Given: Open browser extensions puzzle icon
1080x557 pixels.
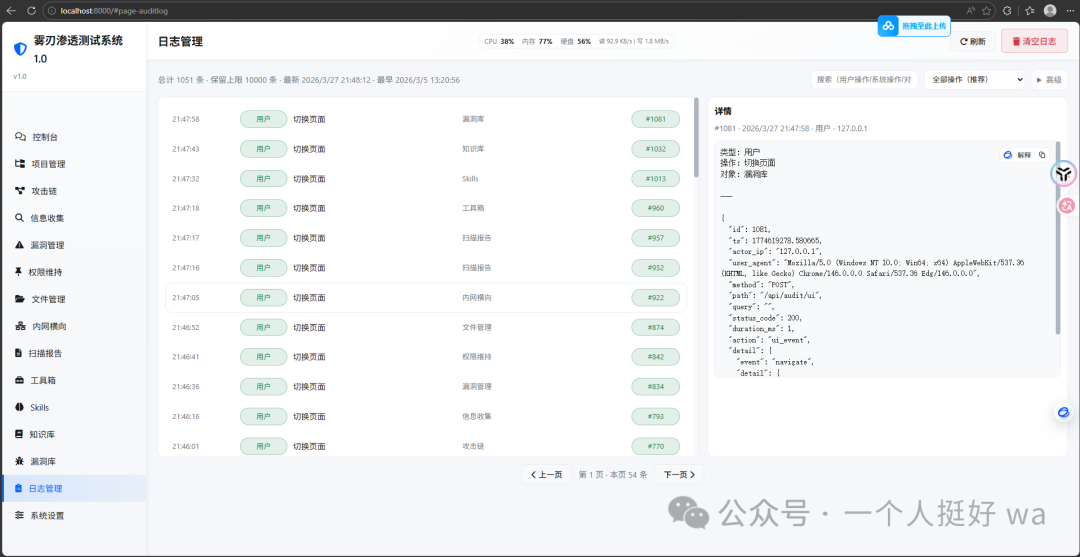Looking at the screenshot, I should [1007, 10].
